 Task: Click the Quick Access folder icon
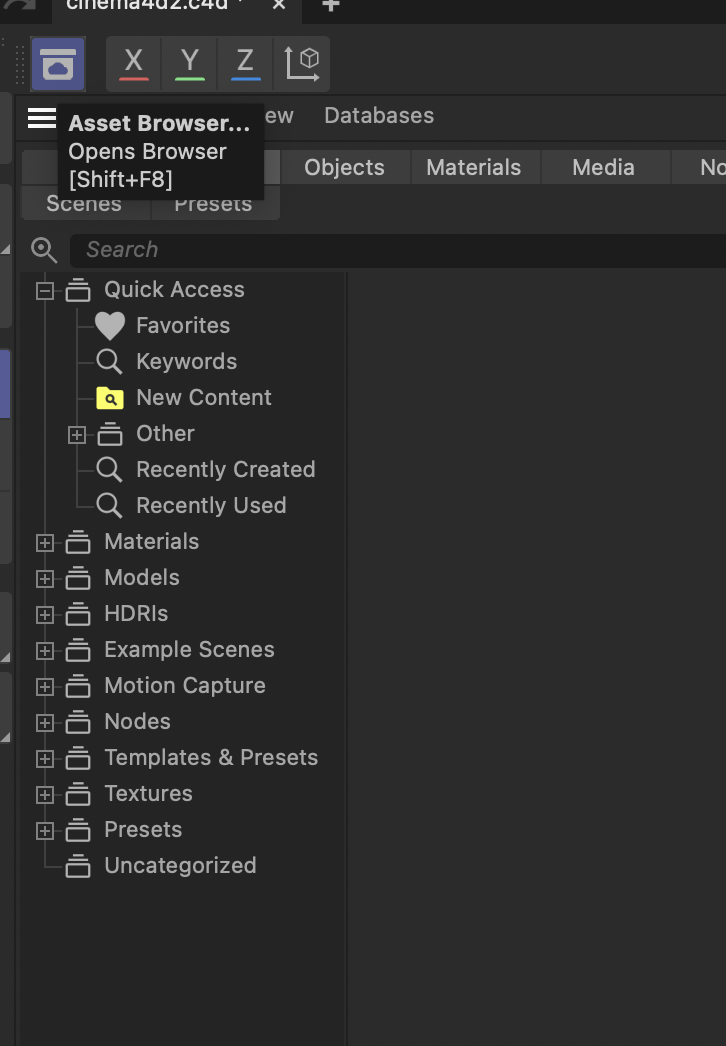[78, 289]
